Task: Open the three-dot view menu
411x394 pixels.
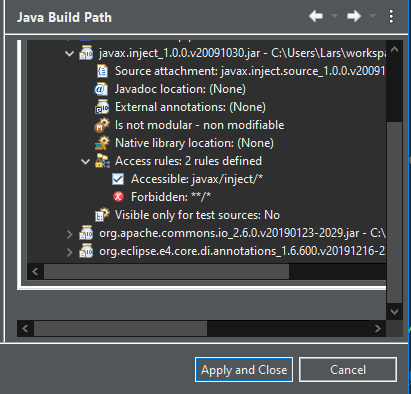Action: coord(391,16)
